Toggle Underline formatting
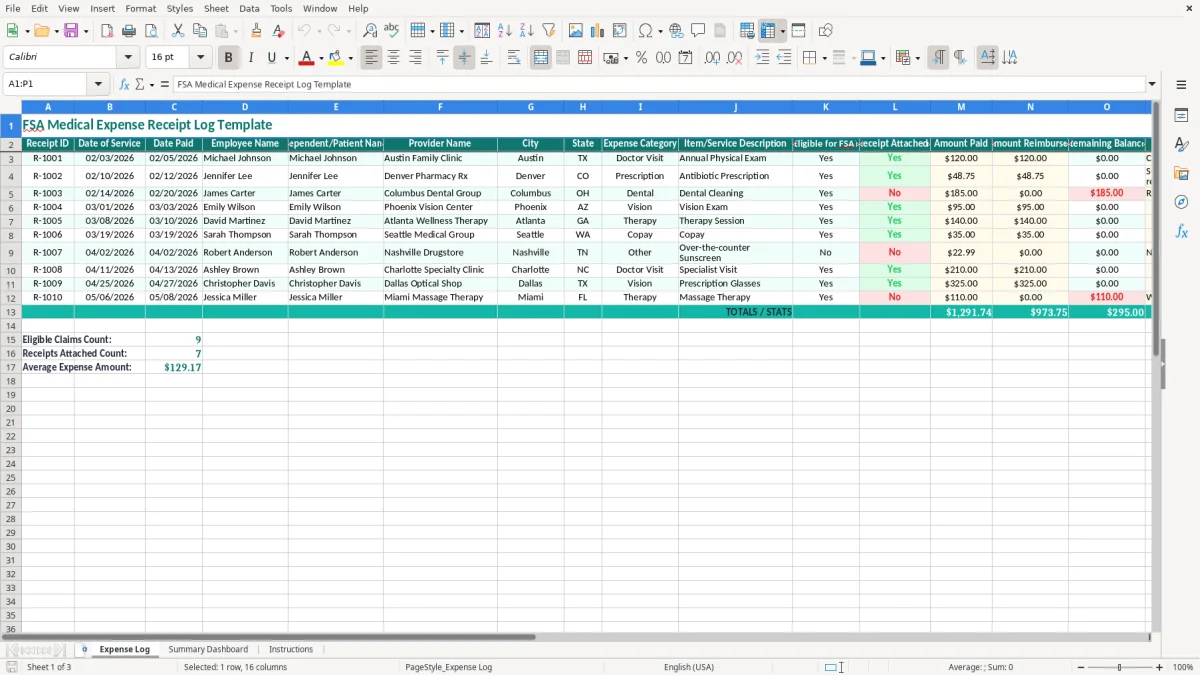 [271, 58]
